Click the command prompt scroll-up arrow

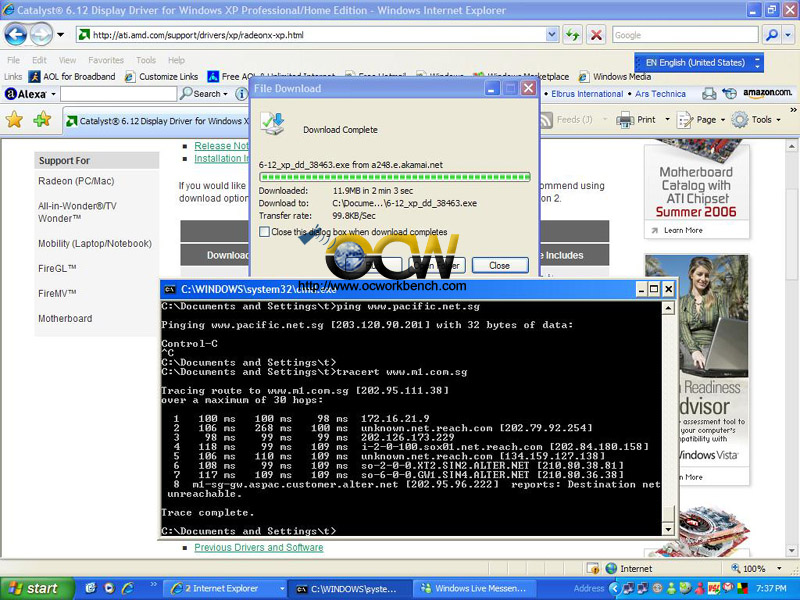point(668,308)
